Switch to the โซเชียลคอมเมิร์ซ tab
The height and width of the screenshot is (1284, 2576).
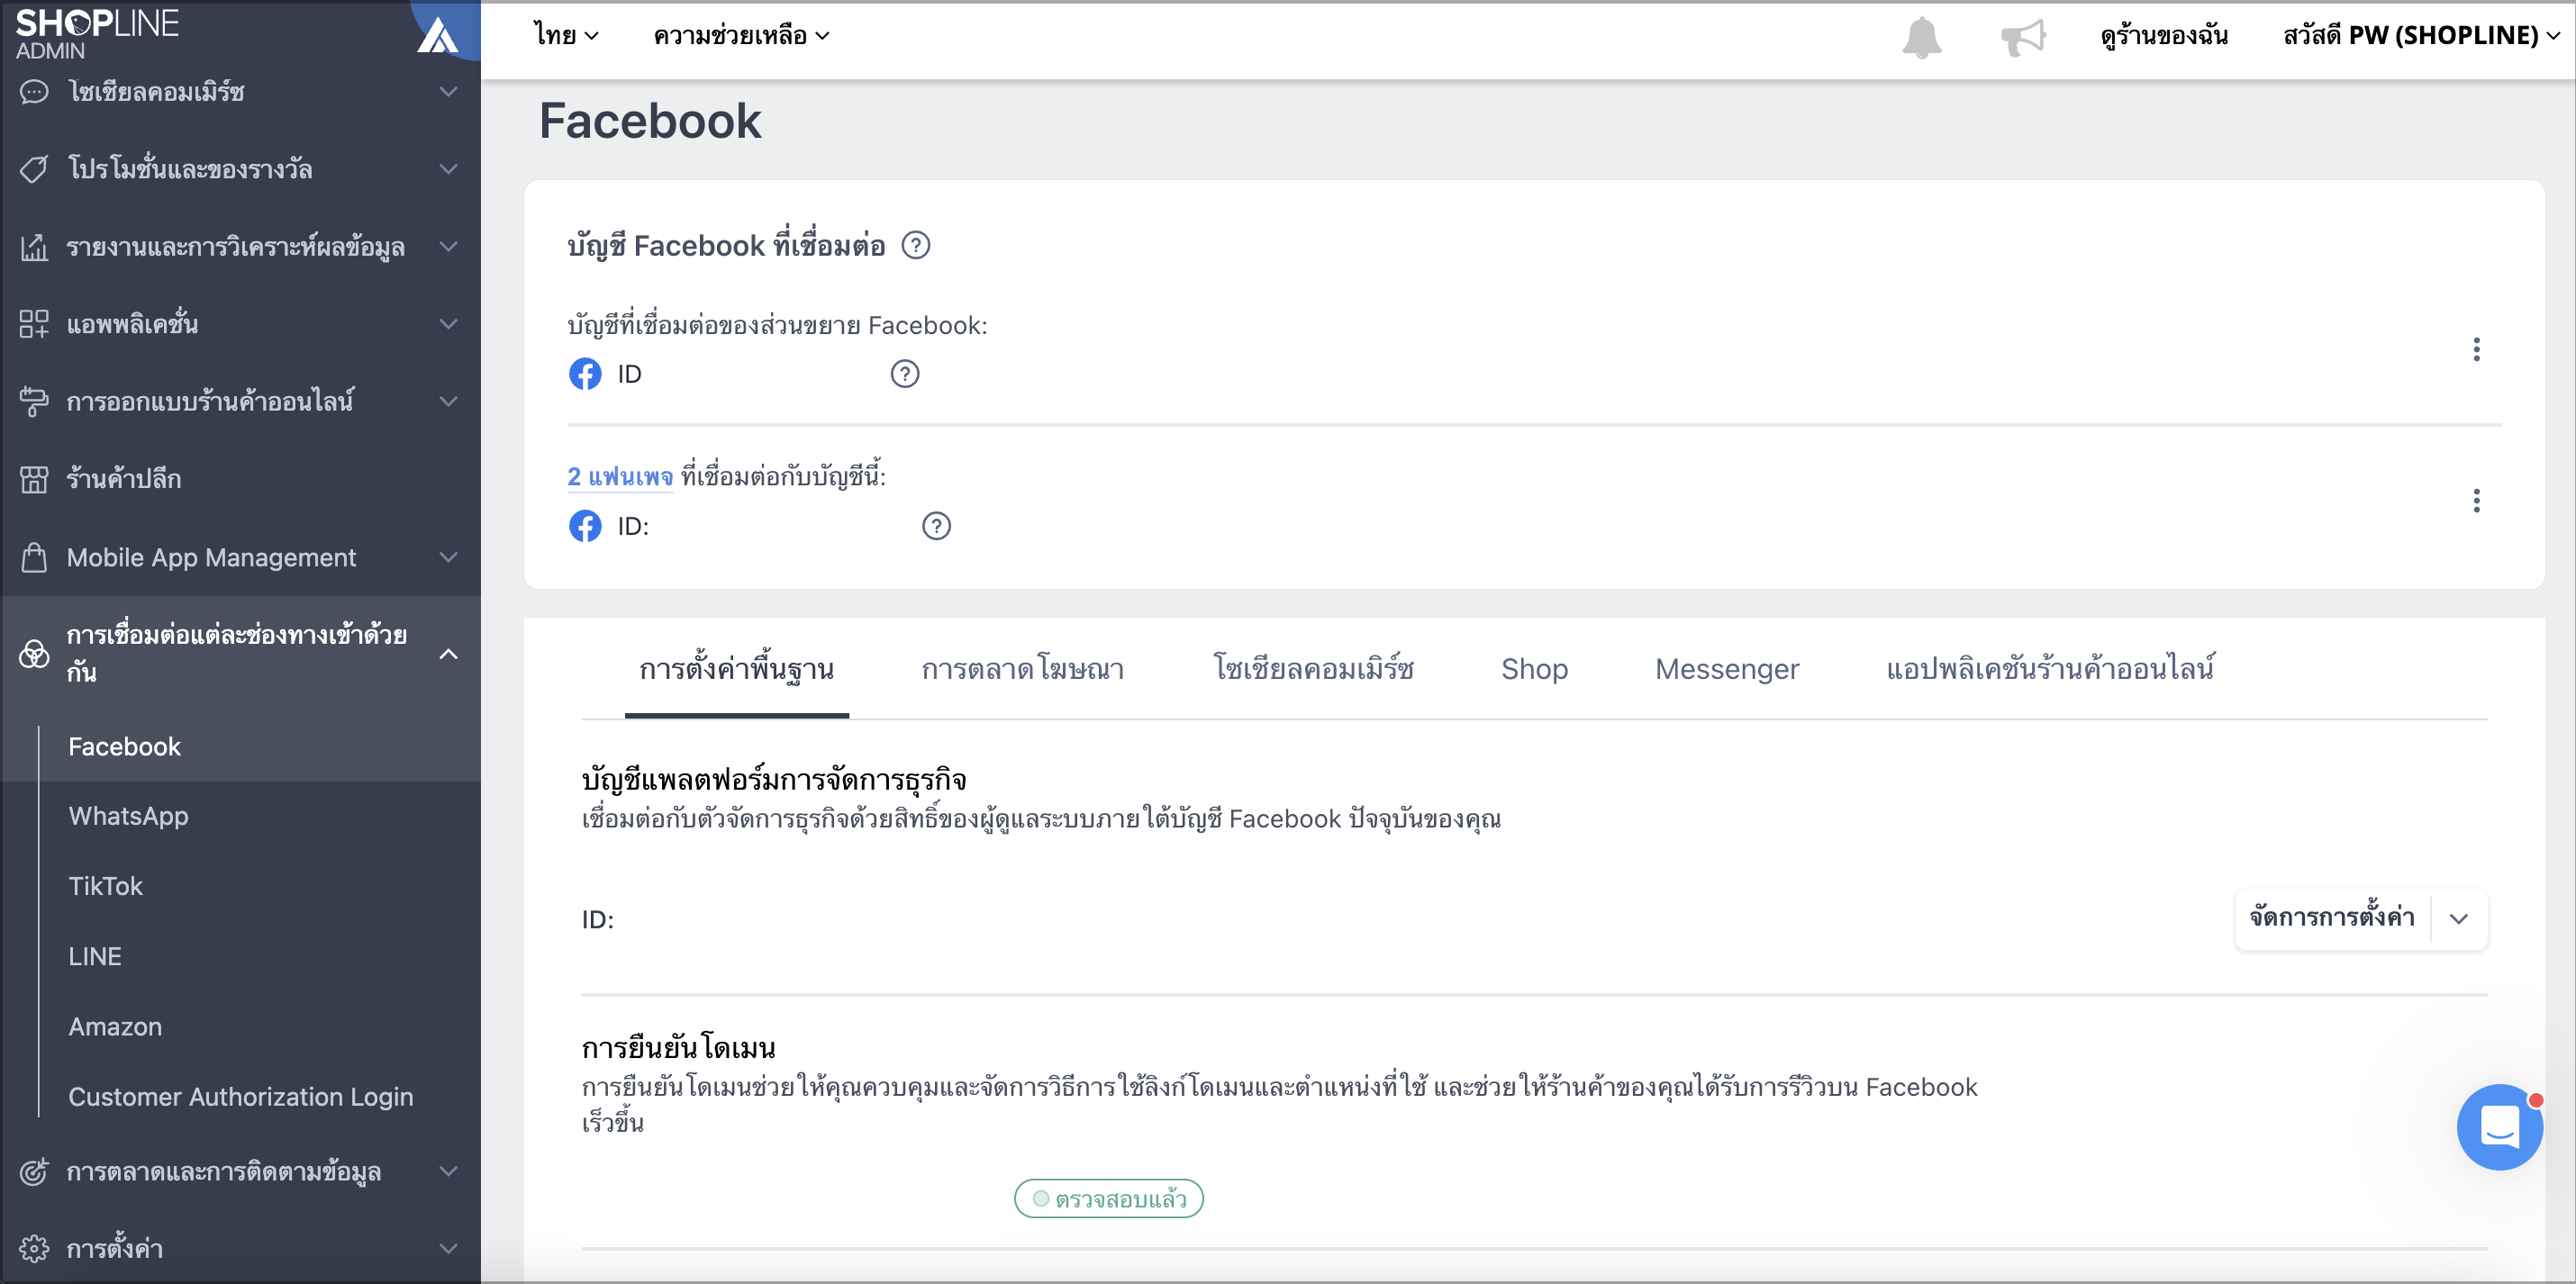coord(1313,669)
